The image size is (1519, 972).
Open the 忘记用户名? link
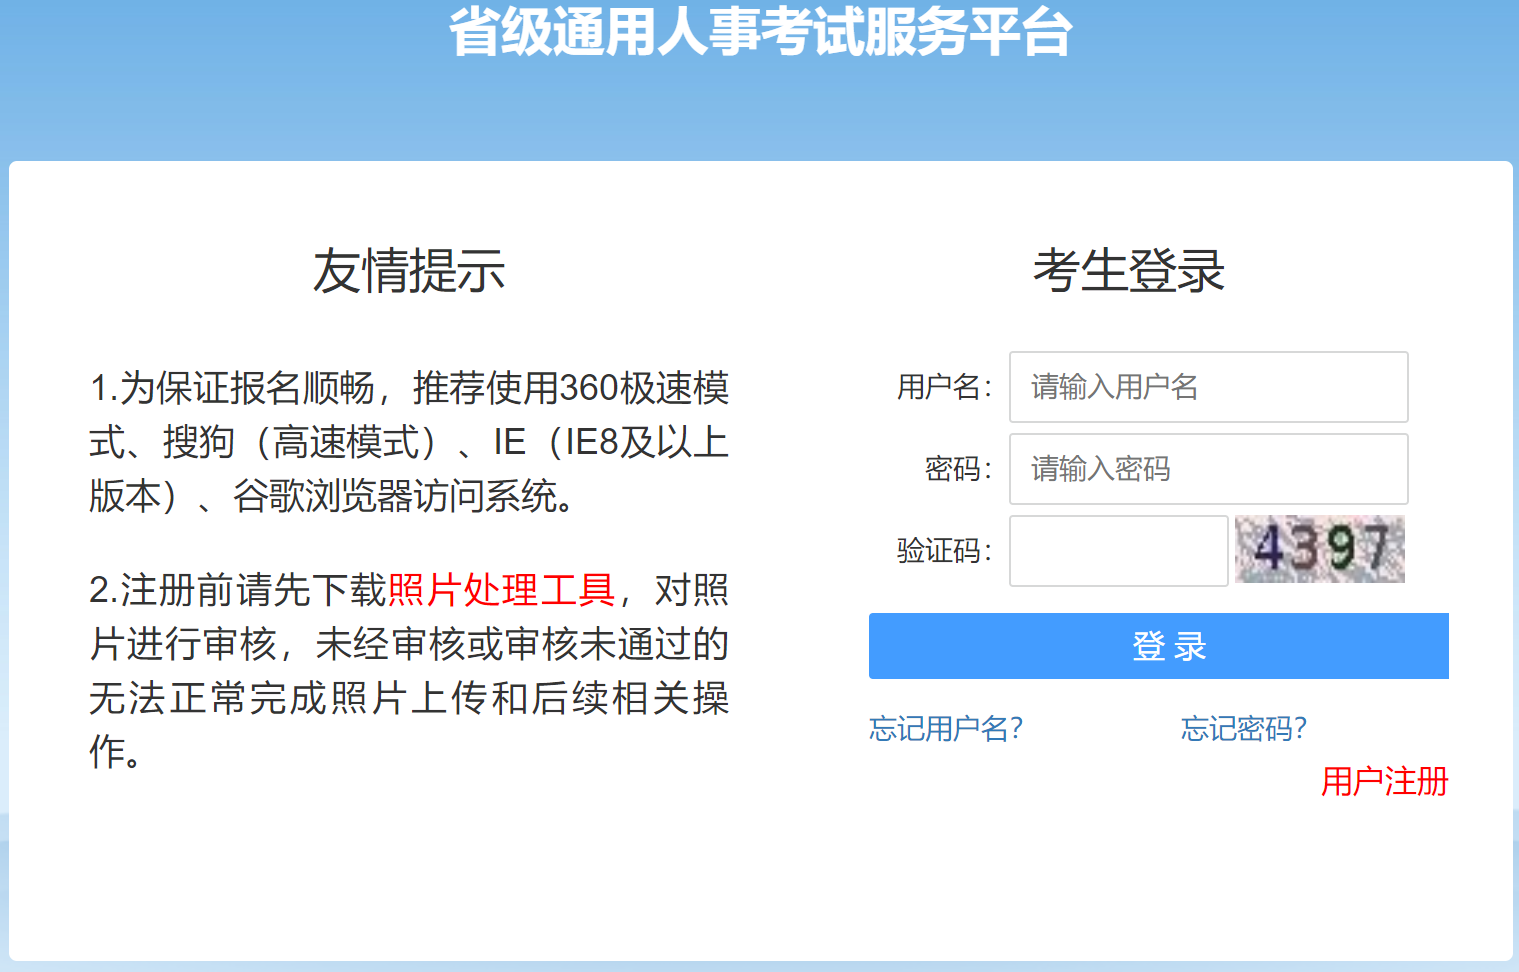coord(946,729)
